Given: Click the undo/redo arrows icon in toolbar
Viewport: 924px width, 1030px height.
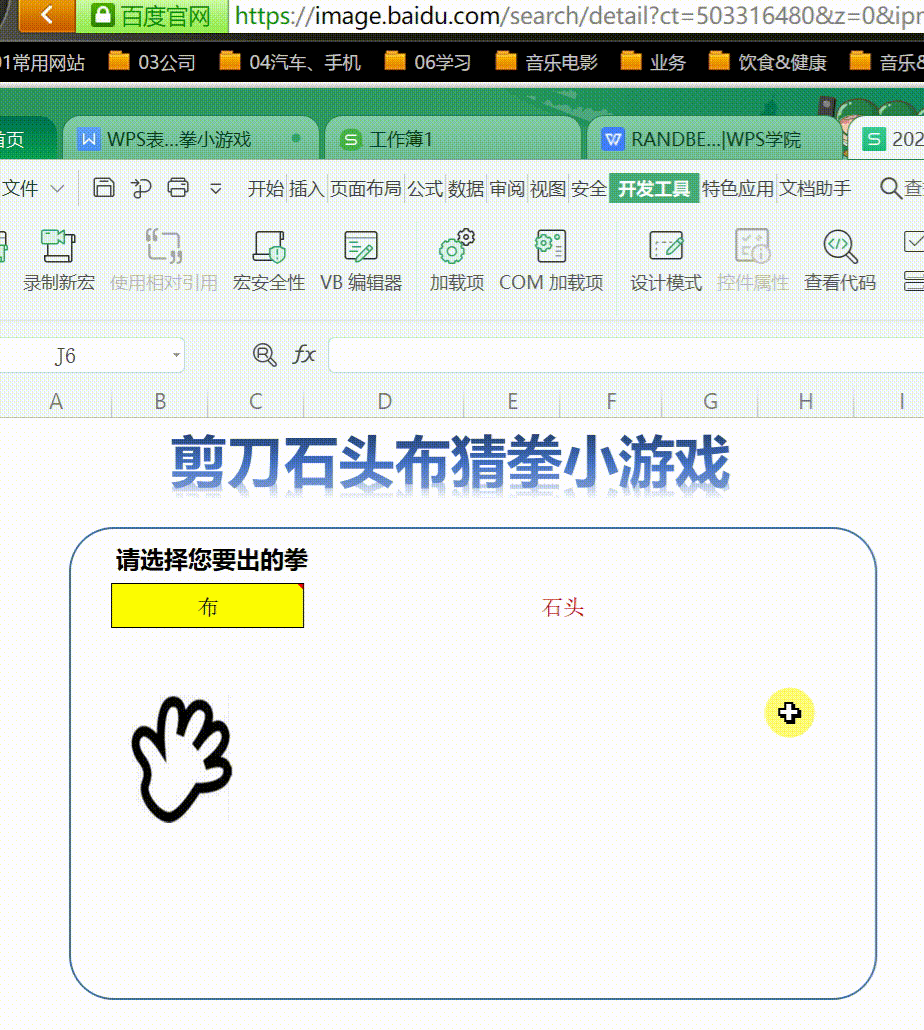Looking at the screenshot, I should coord(141,189).
